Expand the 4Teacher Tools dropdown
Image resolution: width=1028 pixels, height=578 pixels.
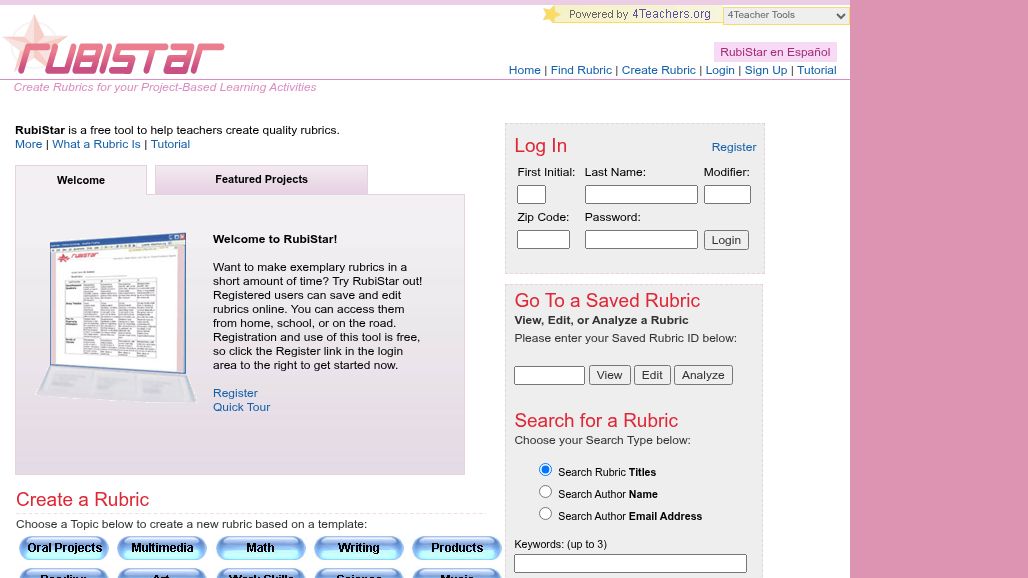pos(786,15)
